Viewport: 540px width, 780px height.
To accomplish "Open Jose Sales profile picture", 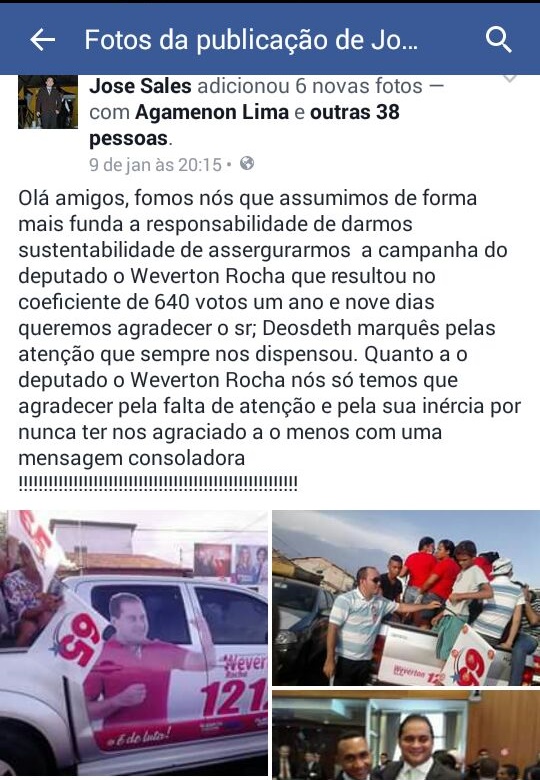I will click(48, 102).
